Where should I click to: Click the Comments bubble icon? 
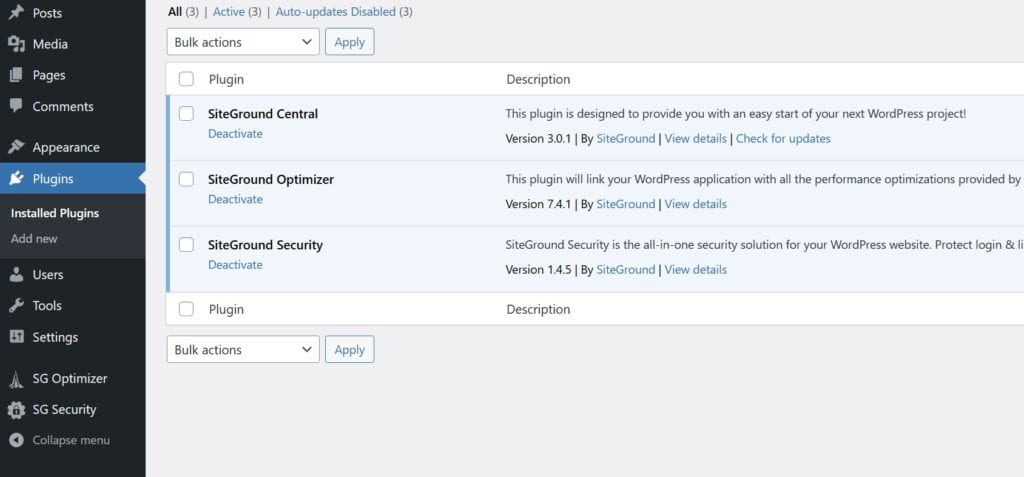(16, 106)
